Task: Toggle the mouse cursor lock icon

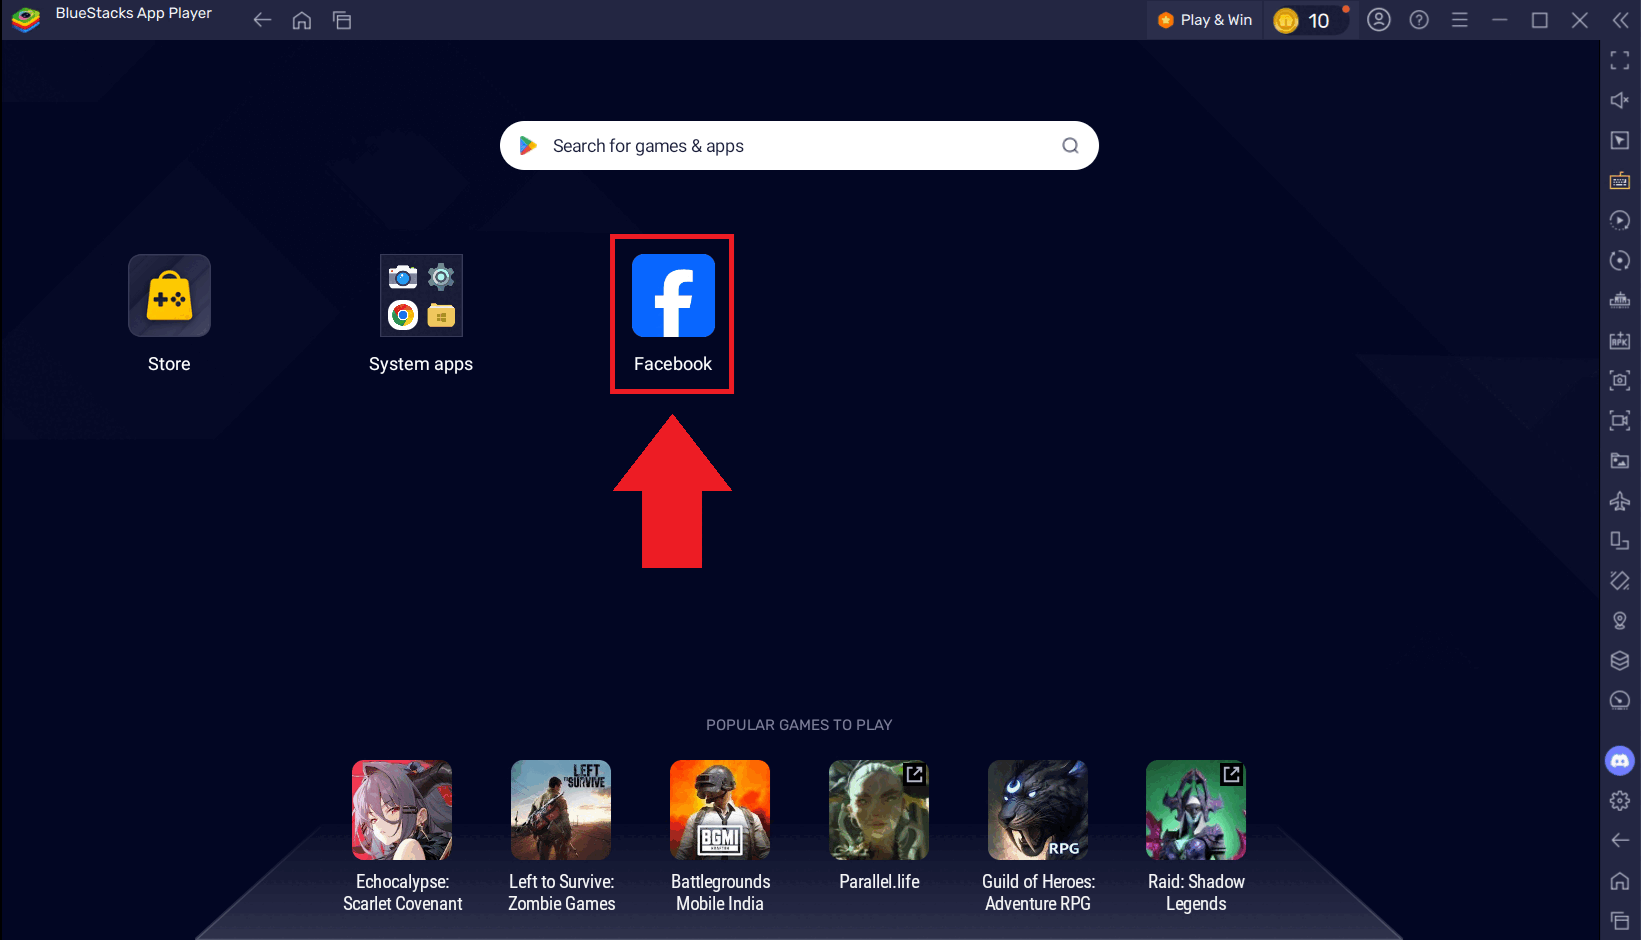Action: click(x=1620, y=141)
